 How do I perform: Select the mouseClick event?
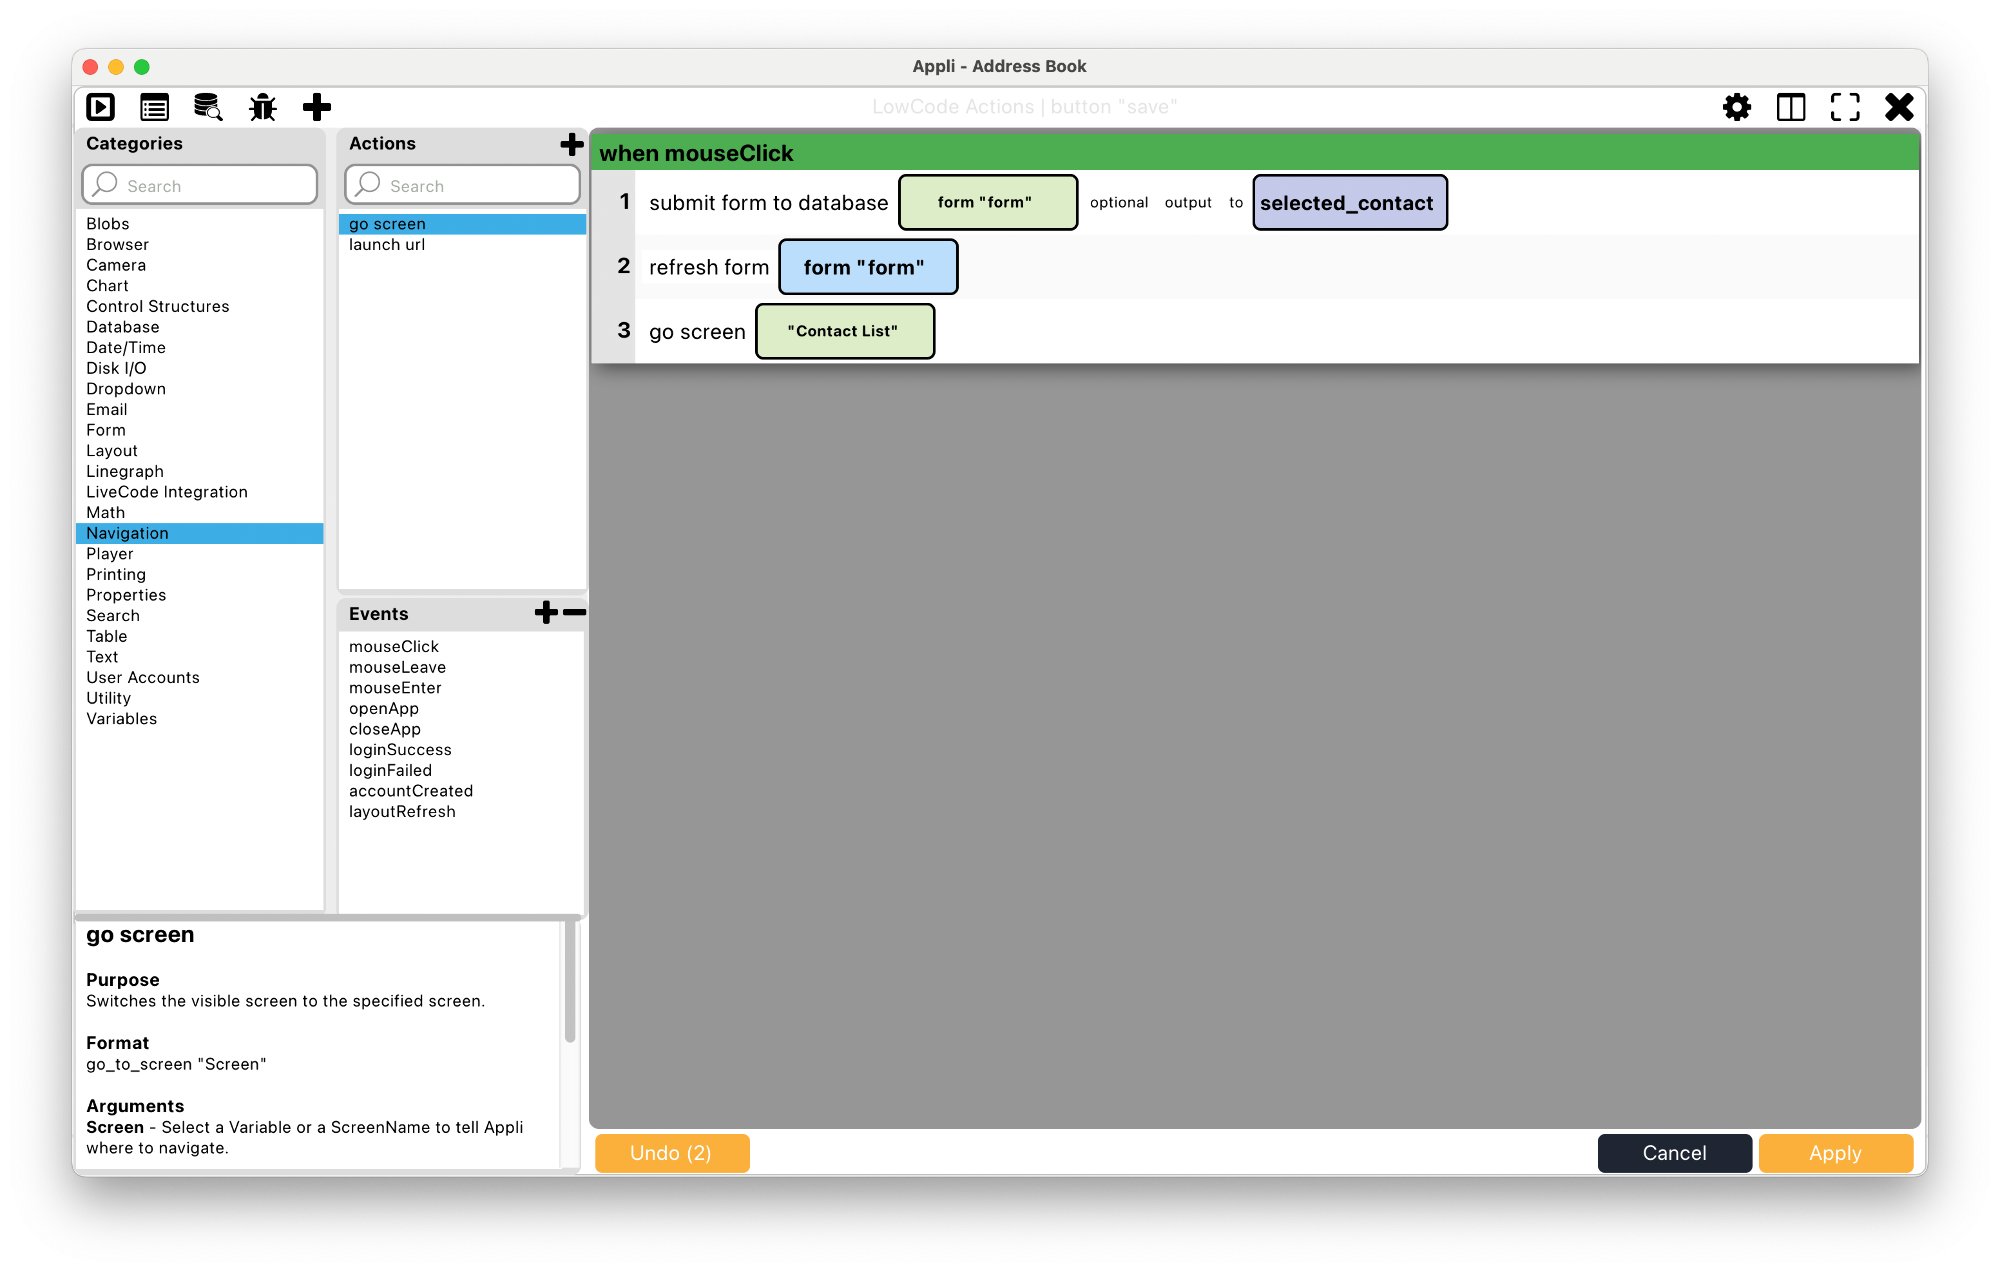click(394, 647)
